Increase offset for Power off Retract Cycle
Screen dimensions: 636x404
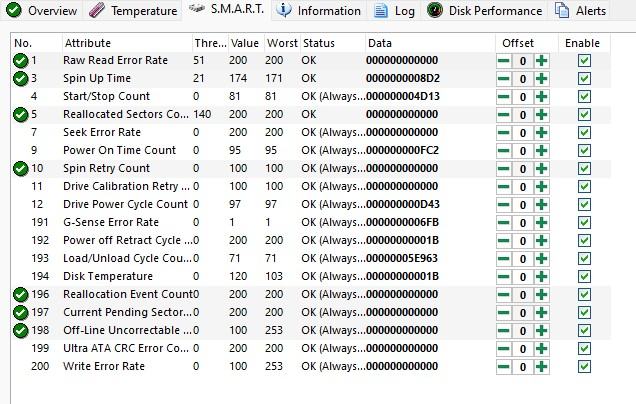click(541, 241)
